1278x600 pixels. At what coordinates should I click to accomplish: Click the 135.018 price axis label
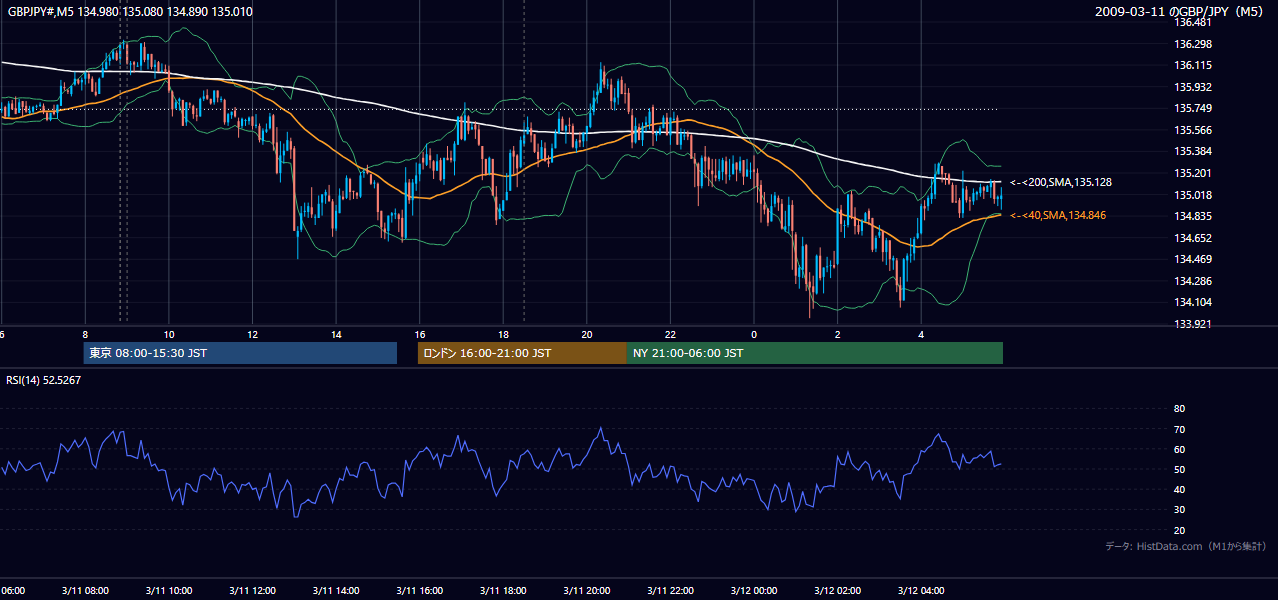pos(1193,195)
